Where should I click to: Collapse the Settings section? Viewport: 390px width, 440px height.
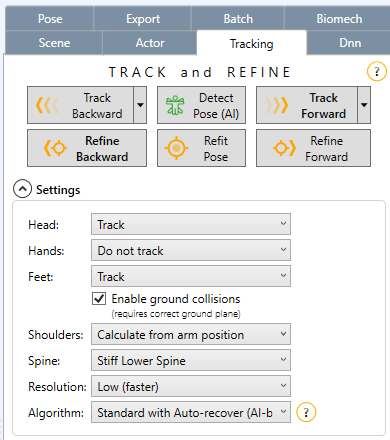pos(22,189)
